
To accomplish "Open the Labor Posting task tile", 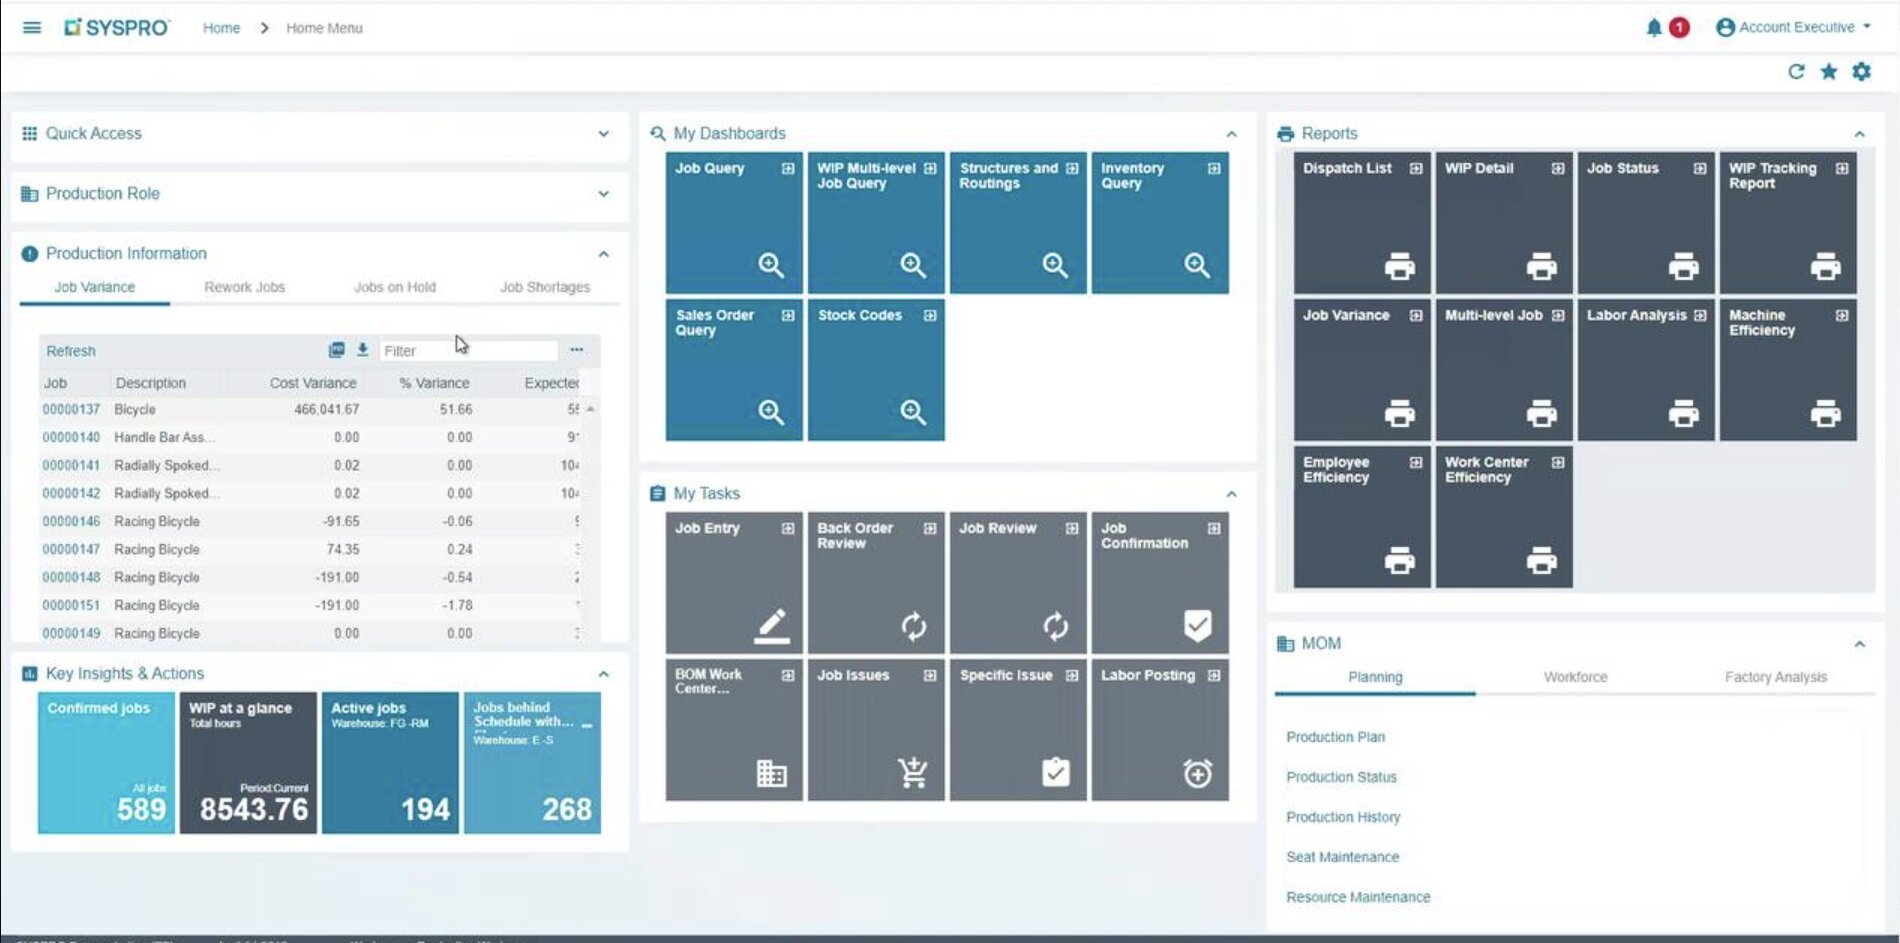I will tap(1159, 729).
